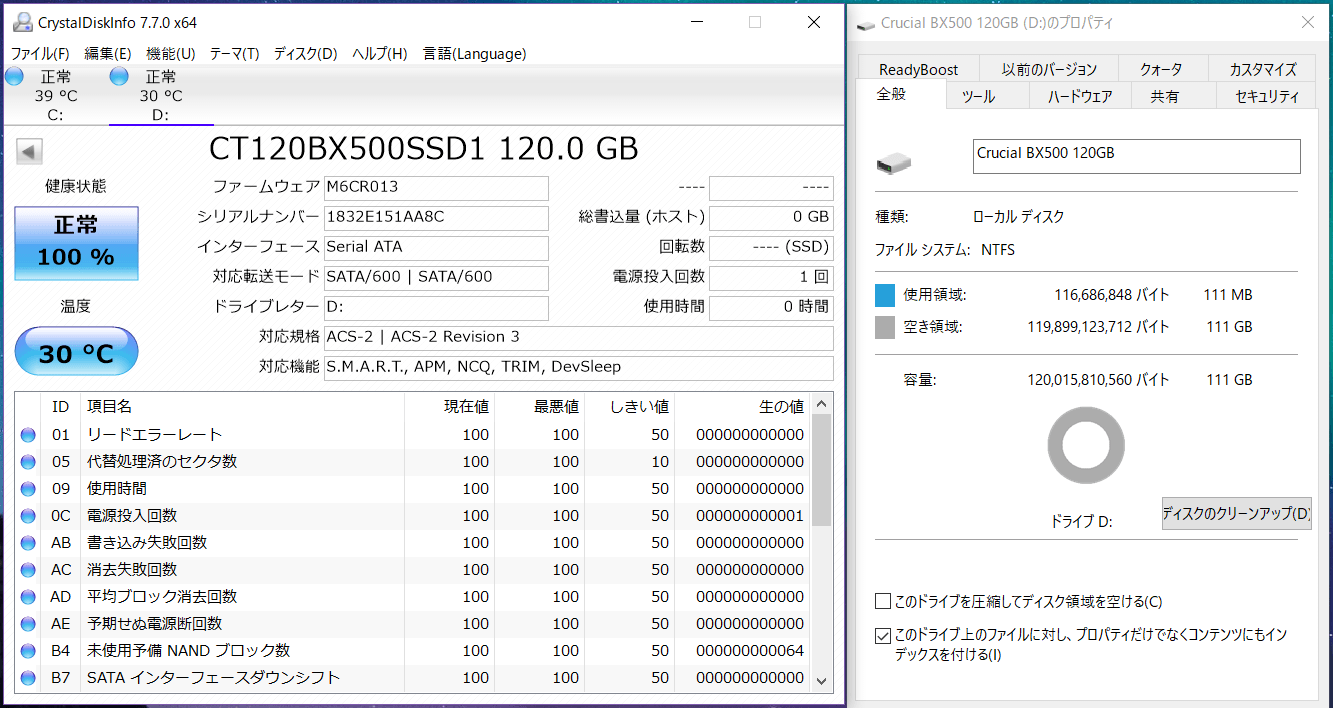Open the ディスク(D) menu
This screenshot has width=1333, height=708.
pyautogui.click(x=306, y=54)
